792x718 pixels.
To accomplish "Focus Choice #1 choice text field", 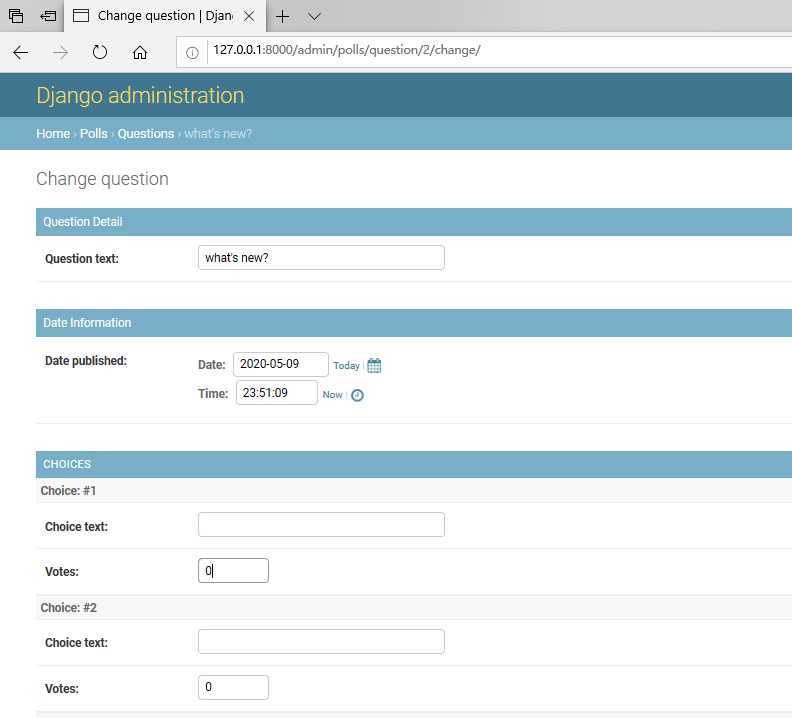I will coord(321,524).
